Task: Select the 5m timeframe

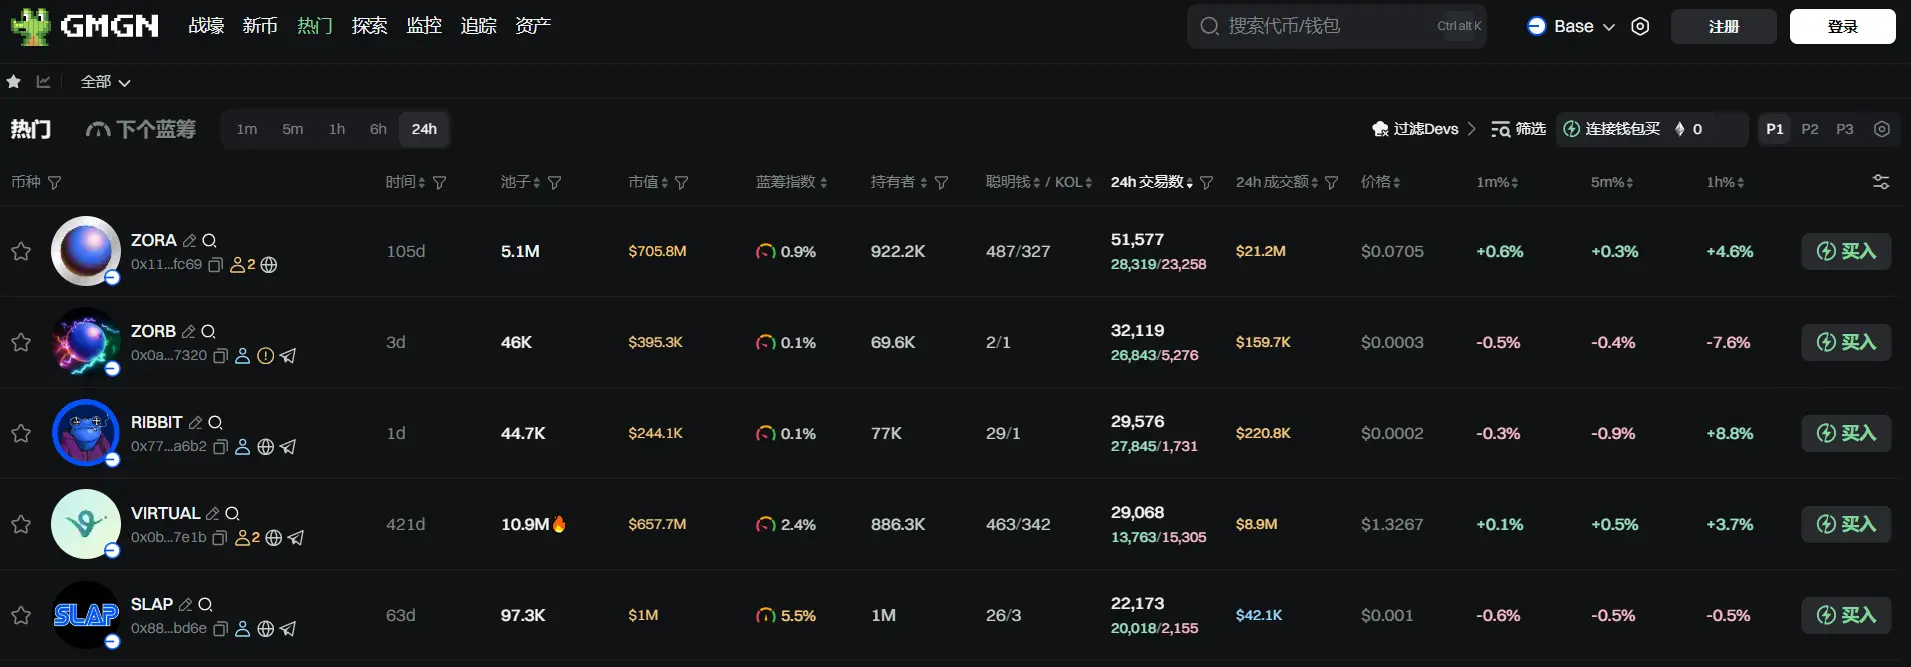Action: 293,129
